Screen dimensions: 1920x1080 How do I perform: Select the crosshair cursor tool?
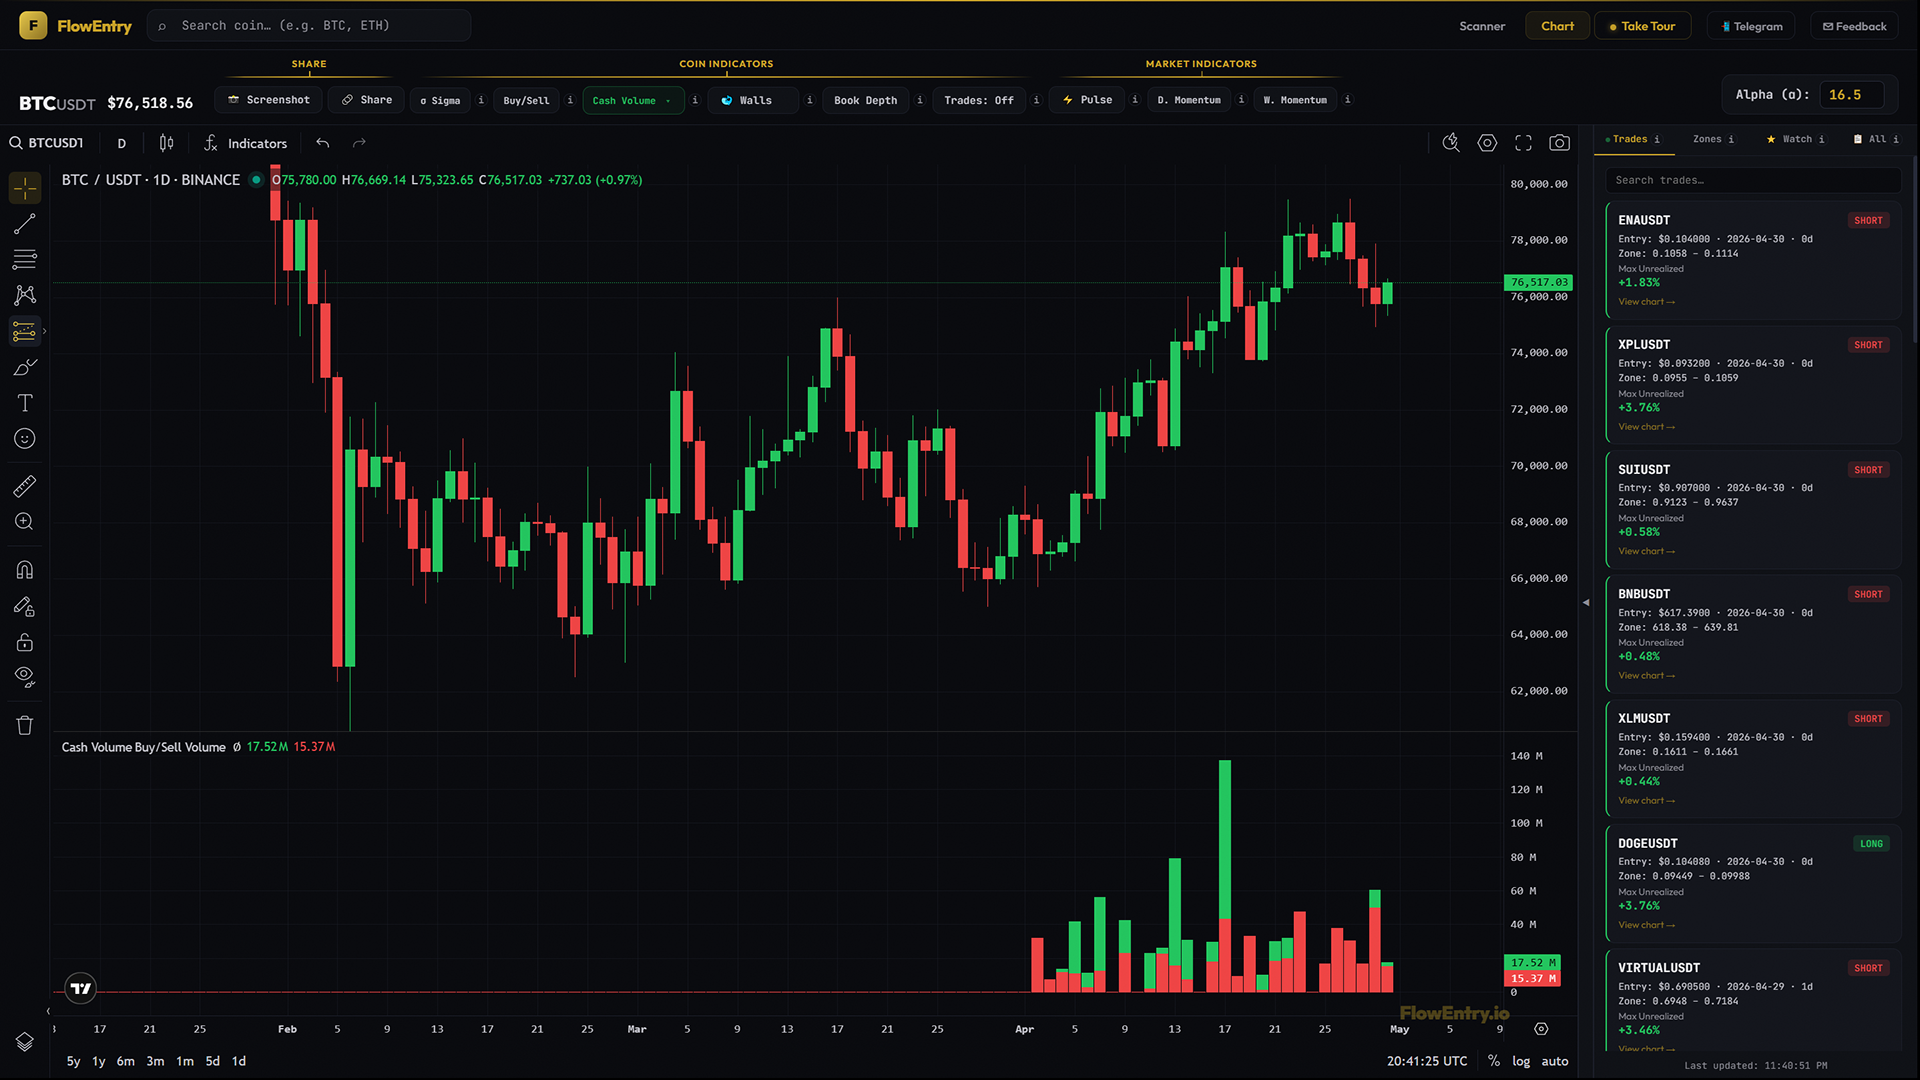point(25,187)
